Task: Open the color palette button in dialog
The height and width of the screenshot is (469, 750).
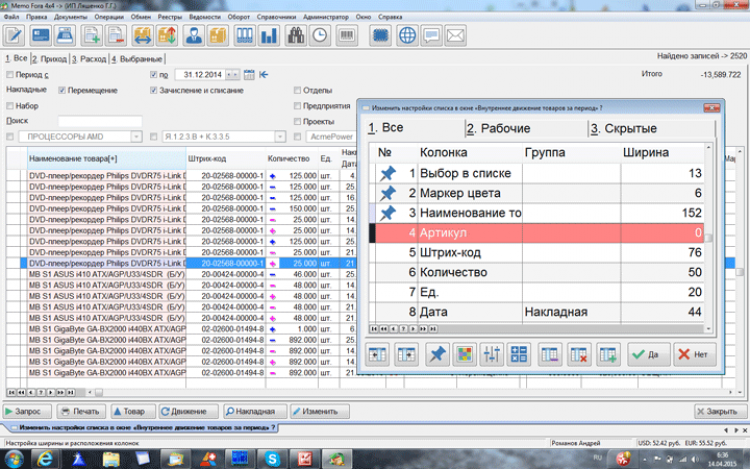Action: [464, 354]
